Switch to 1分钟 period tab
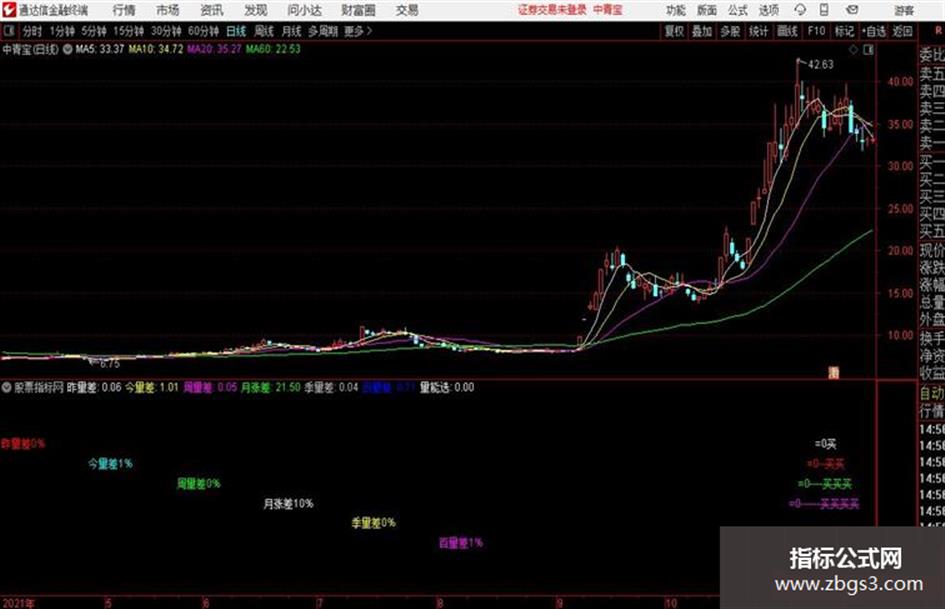Screen dimensions: 945x609 coord(62,31)
